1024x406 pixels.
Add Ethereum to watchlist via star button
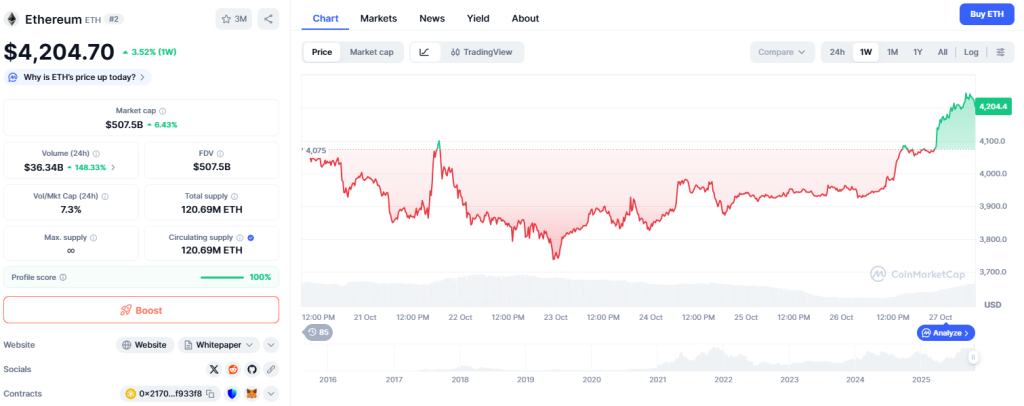234,18
